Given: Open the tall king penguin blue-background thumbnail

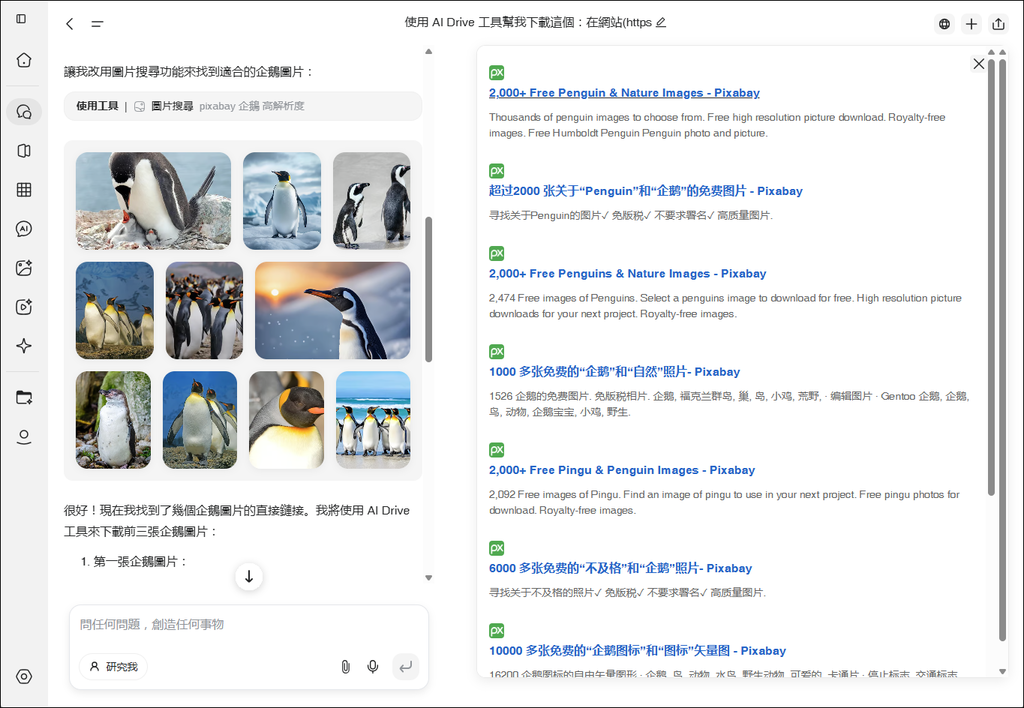Looking at the screenshot, I should pyautogui.click(x=200, y=420).
